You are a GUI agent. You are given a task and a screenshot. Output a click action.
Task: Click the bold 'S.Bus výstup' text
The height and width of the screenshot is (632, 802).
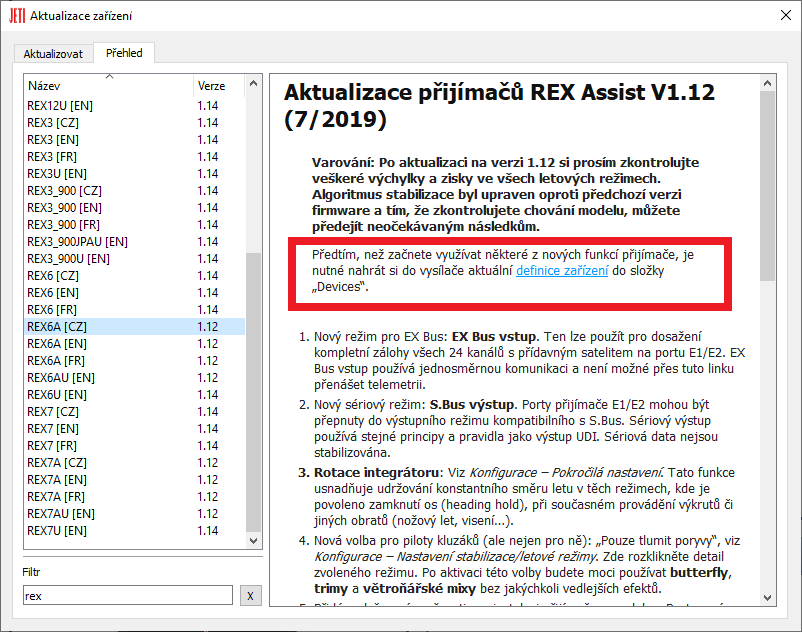click(x=472, y=404)
